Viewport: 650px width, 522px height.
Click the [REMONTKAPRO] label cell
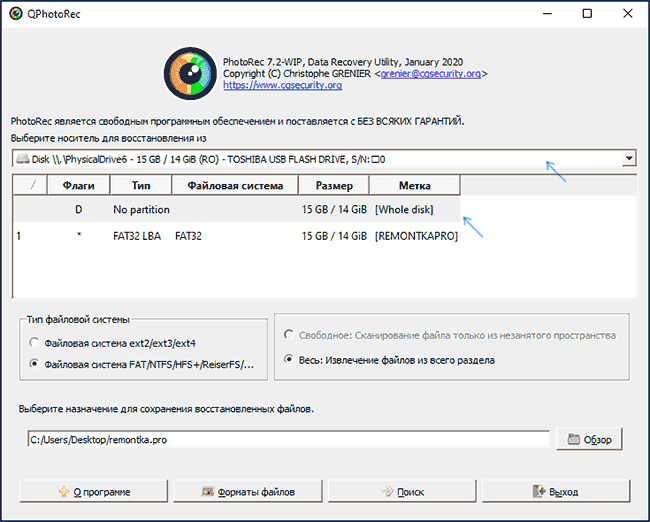point(416,236)
